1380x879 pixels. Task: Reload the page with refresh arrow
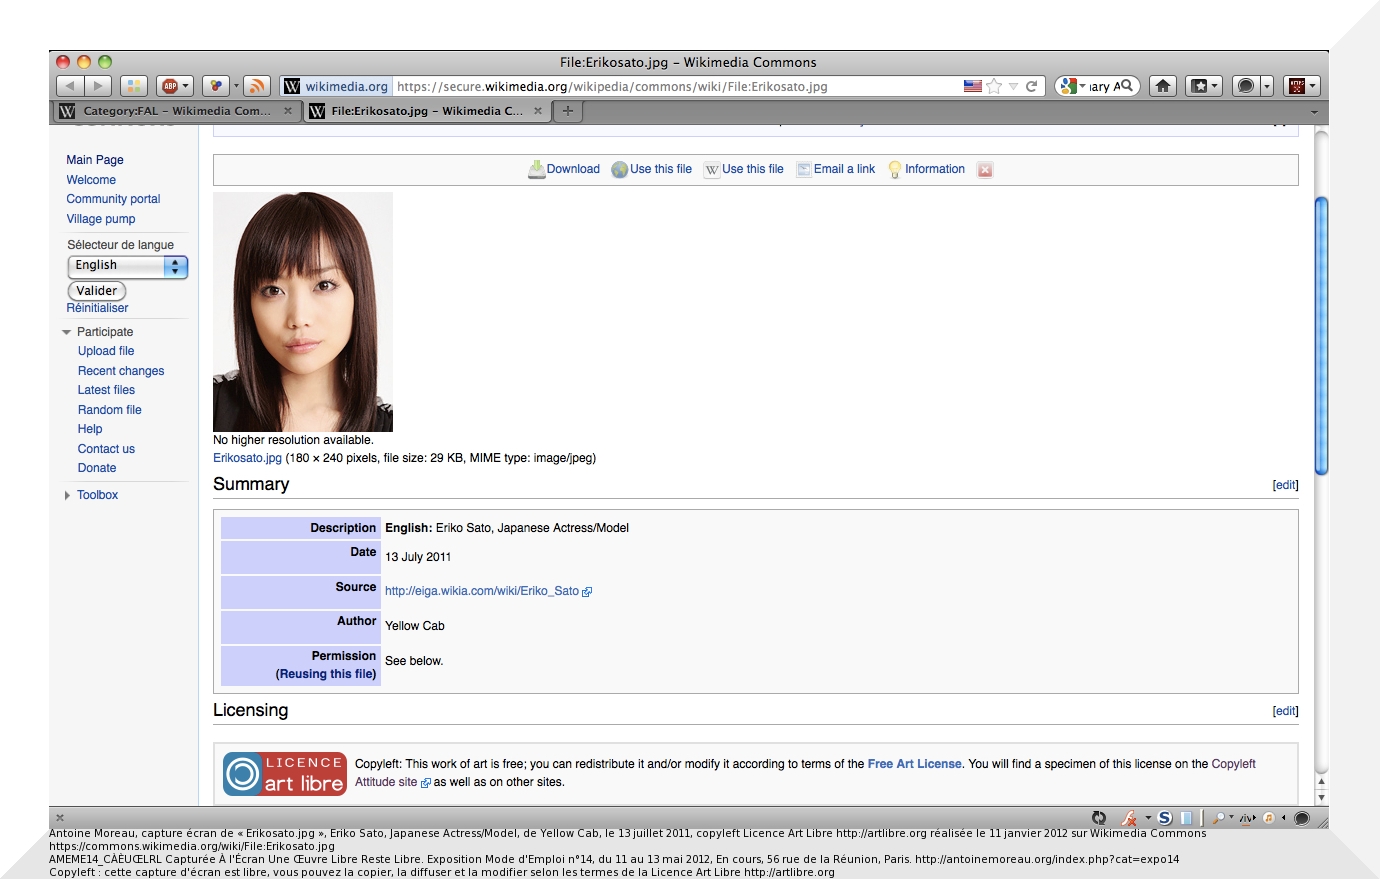1031,86
